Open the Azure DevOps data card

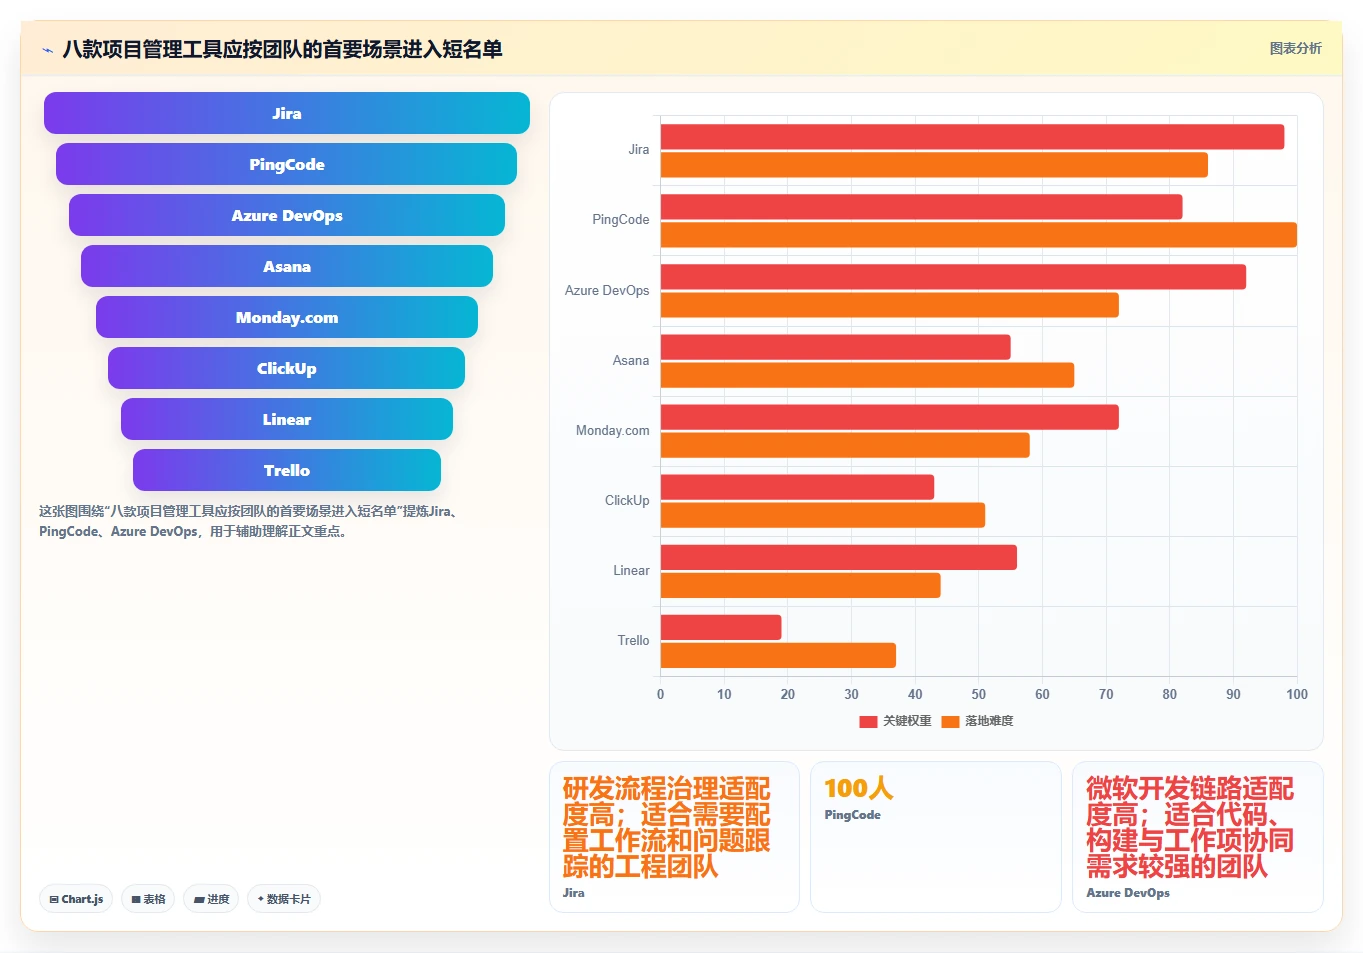coord(1197,837)
